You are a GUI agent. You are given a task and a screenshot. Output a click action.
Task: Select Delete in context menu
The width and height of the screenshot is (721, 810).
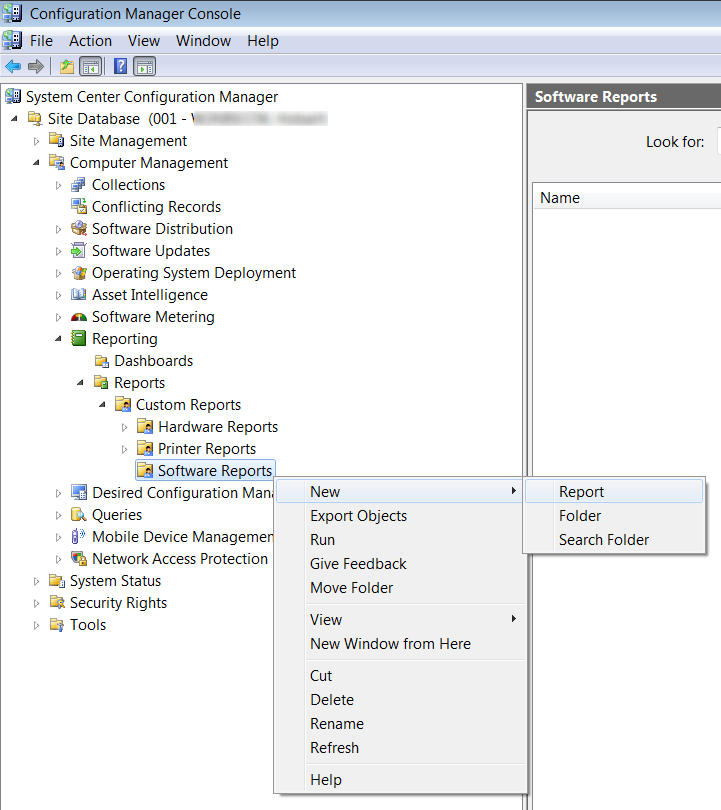(400, 699)
